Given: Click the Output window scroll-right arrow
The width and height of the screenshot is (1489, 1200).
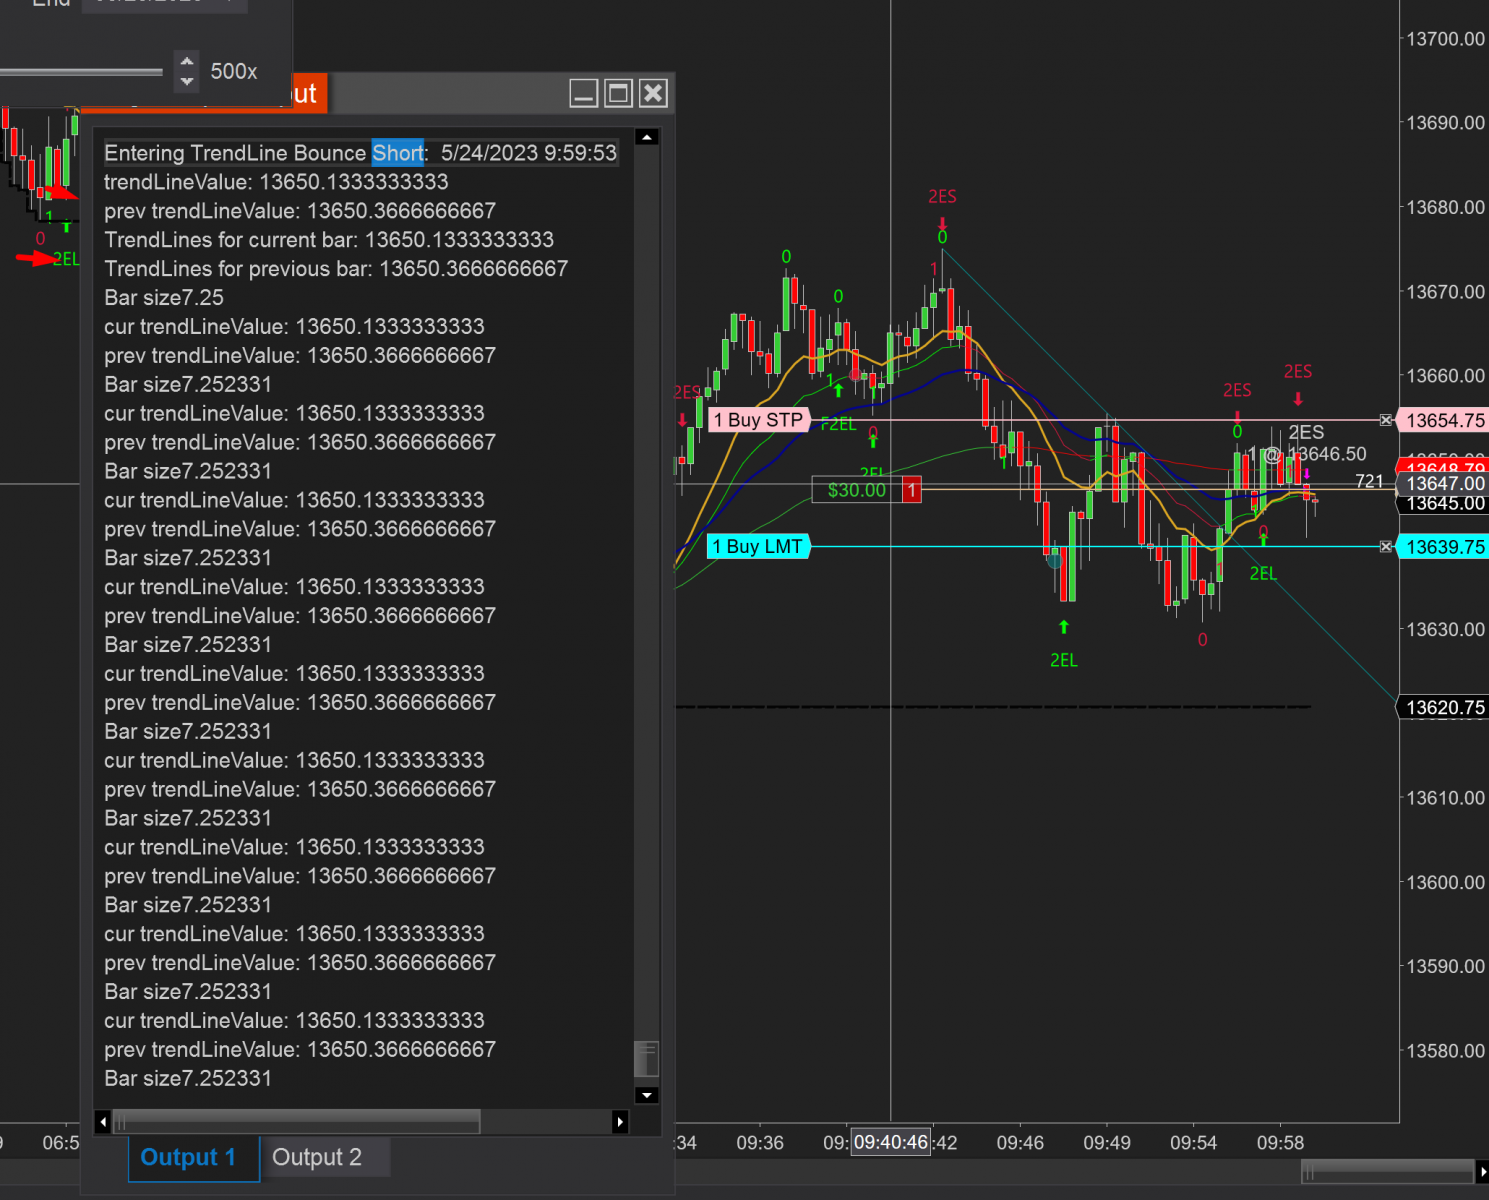Looking at the screenshot, I should (x=620, y=1122).
